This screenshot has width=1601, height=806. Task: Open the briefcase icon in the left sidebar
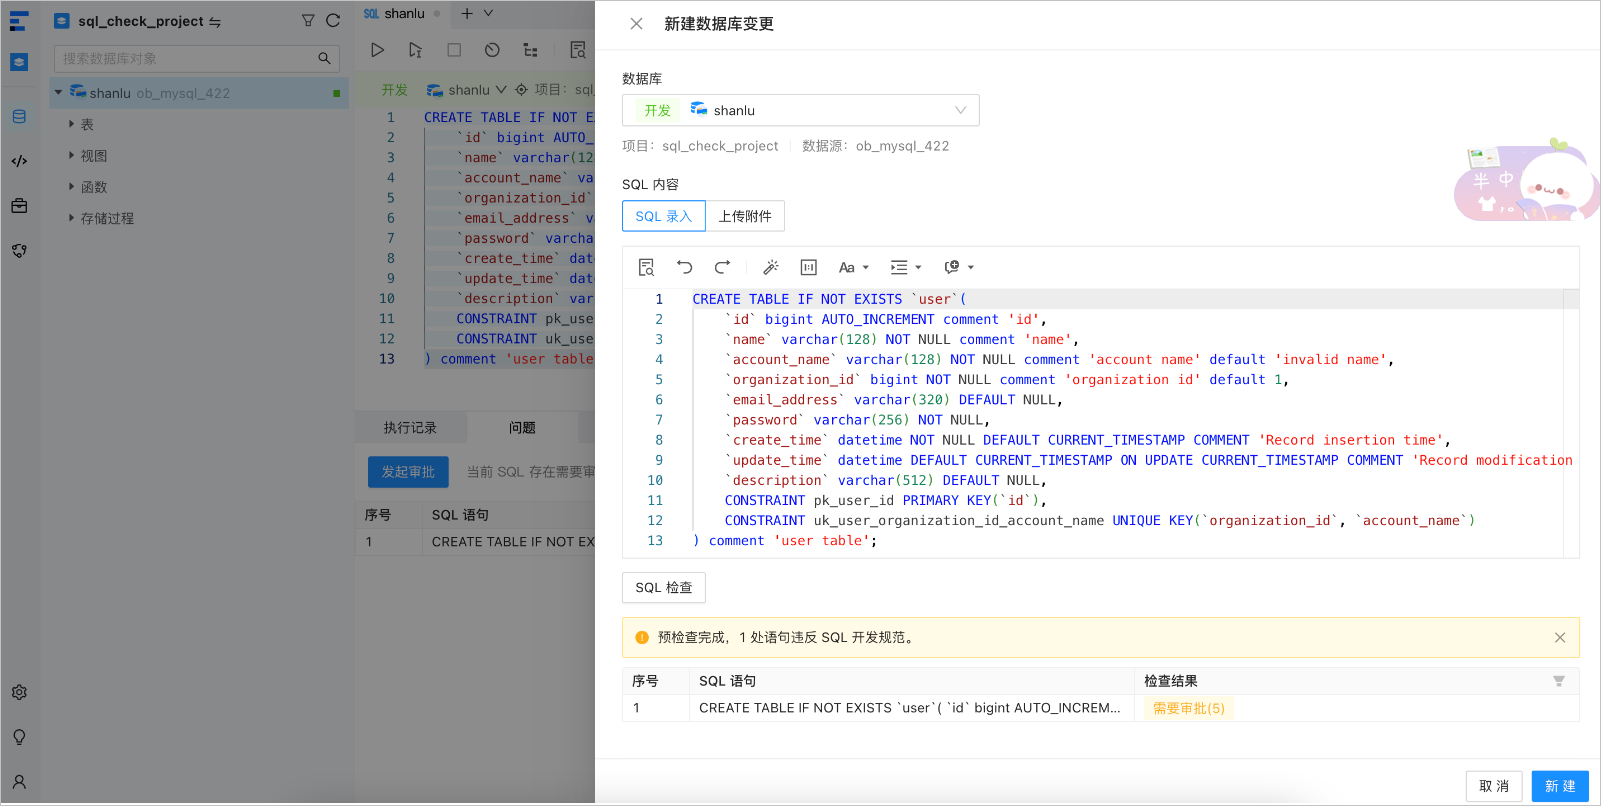click(x=19, y=206)
